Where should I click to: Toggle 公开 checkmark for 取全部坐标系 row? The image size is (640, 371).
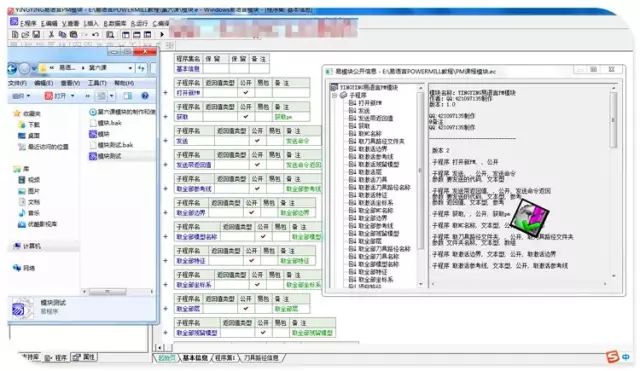[x=257, y=285]
